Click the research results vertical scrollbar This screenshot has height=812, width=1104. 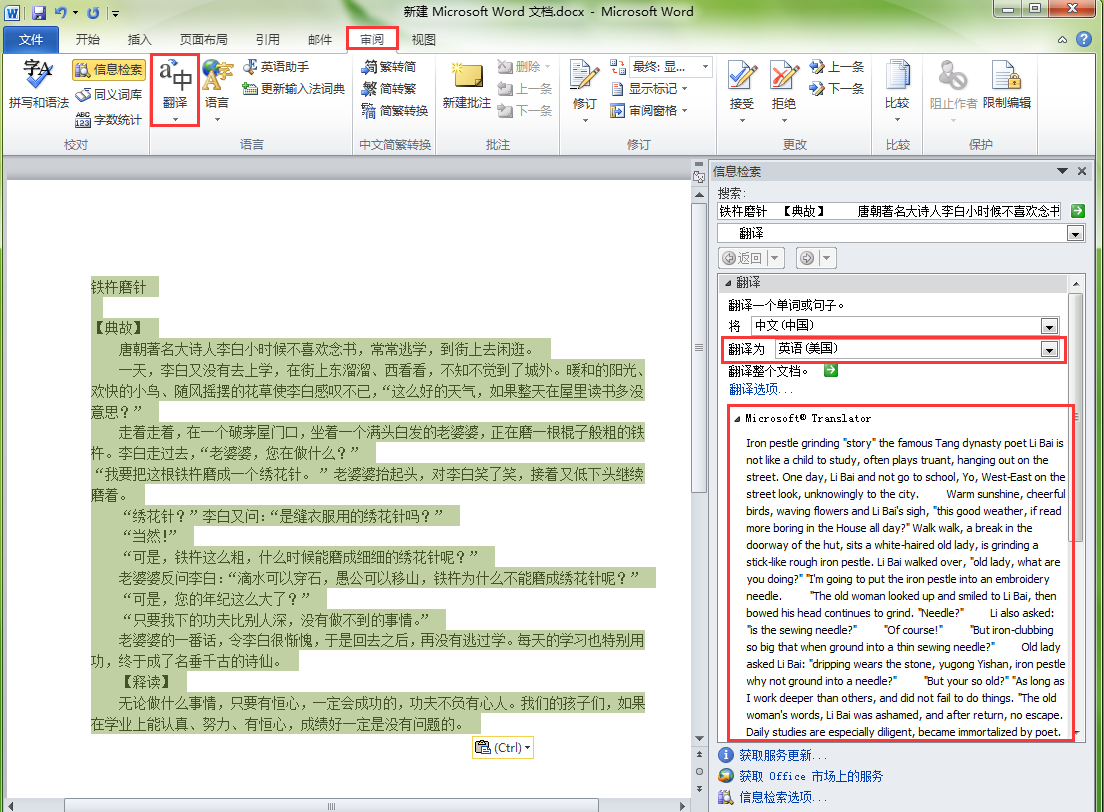coord(1075,417)
